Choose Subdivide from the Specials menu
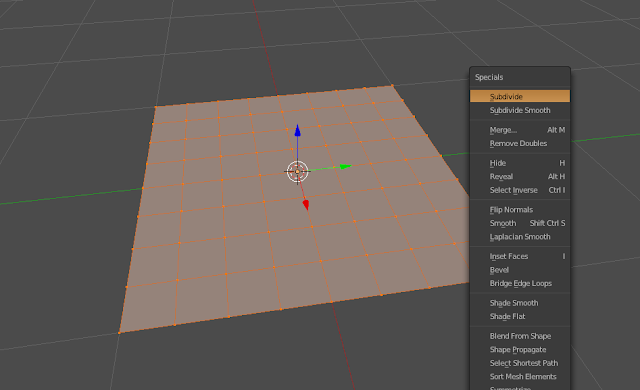The width and height of the screenshot is (640, 390). pos(520,97)
